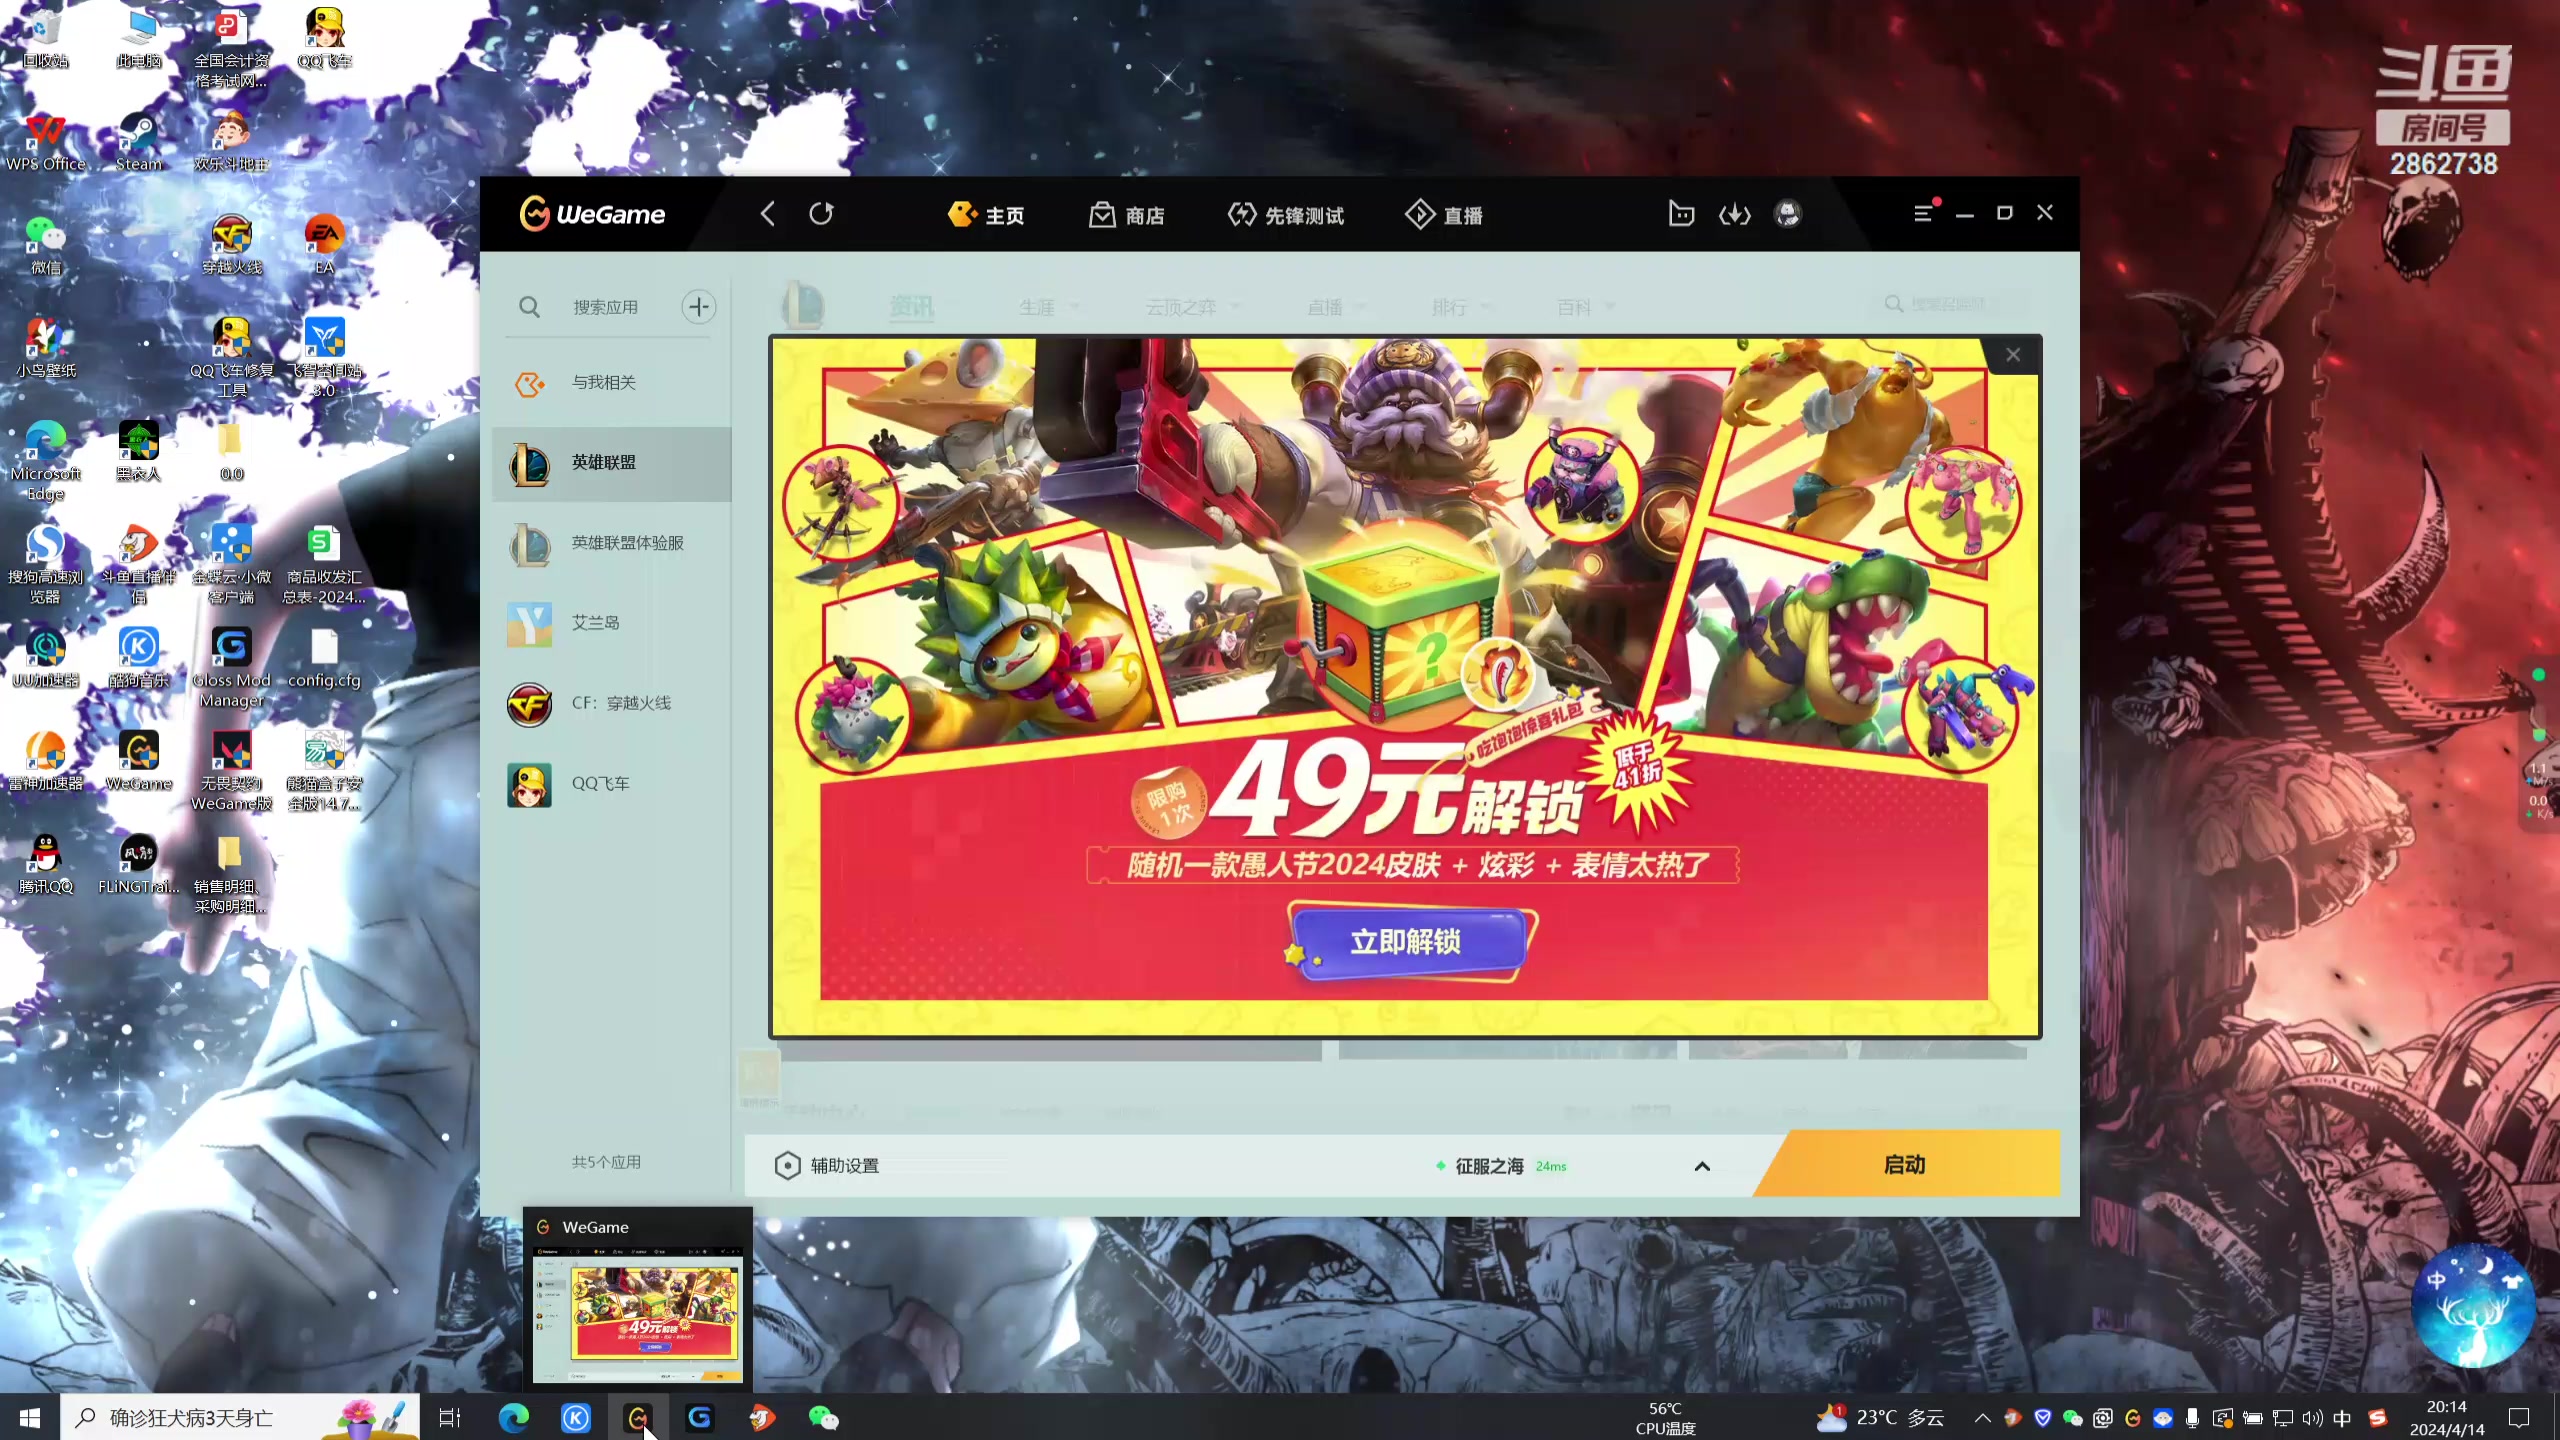Add an application with plus button

pos(699,306)
